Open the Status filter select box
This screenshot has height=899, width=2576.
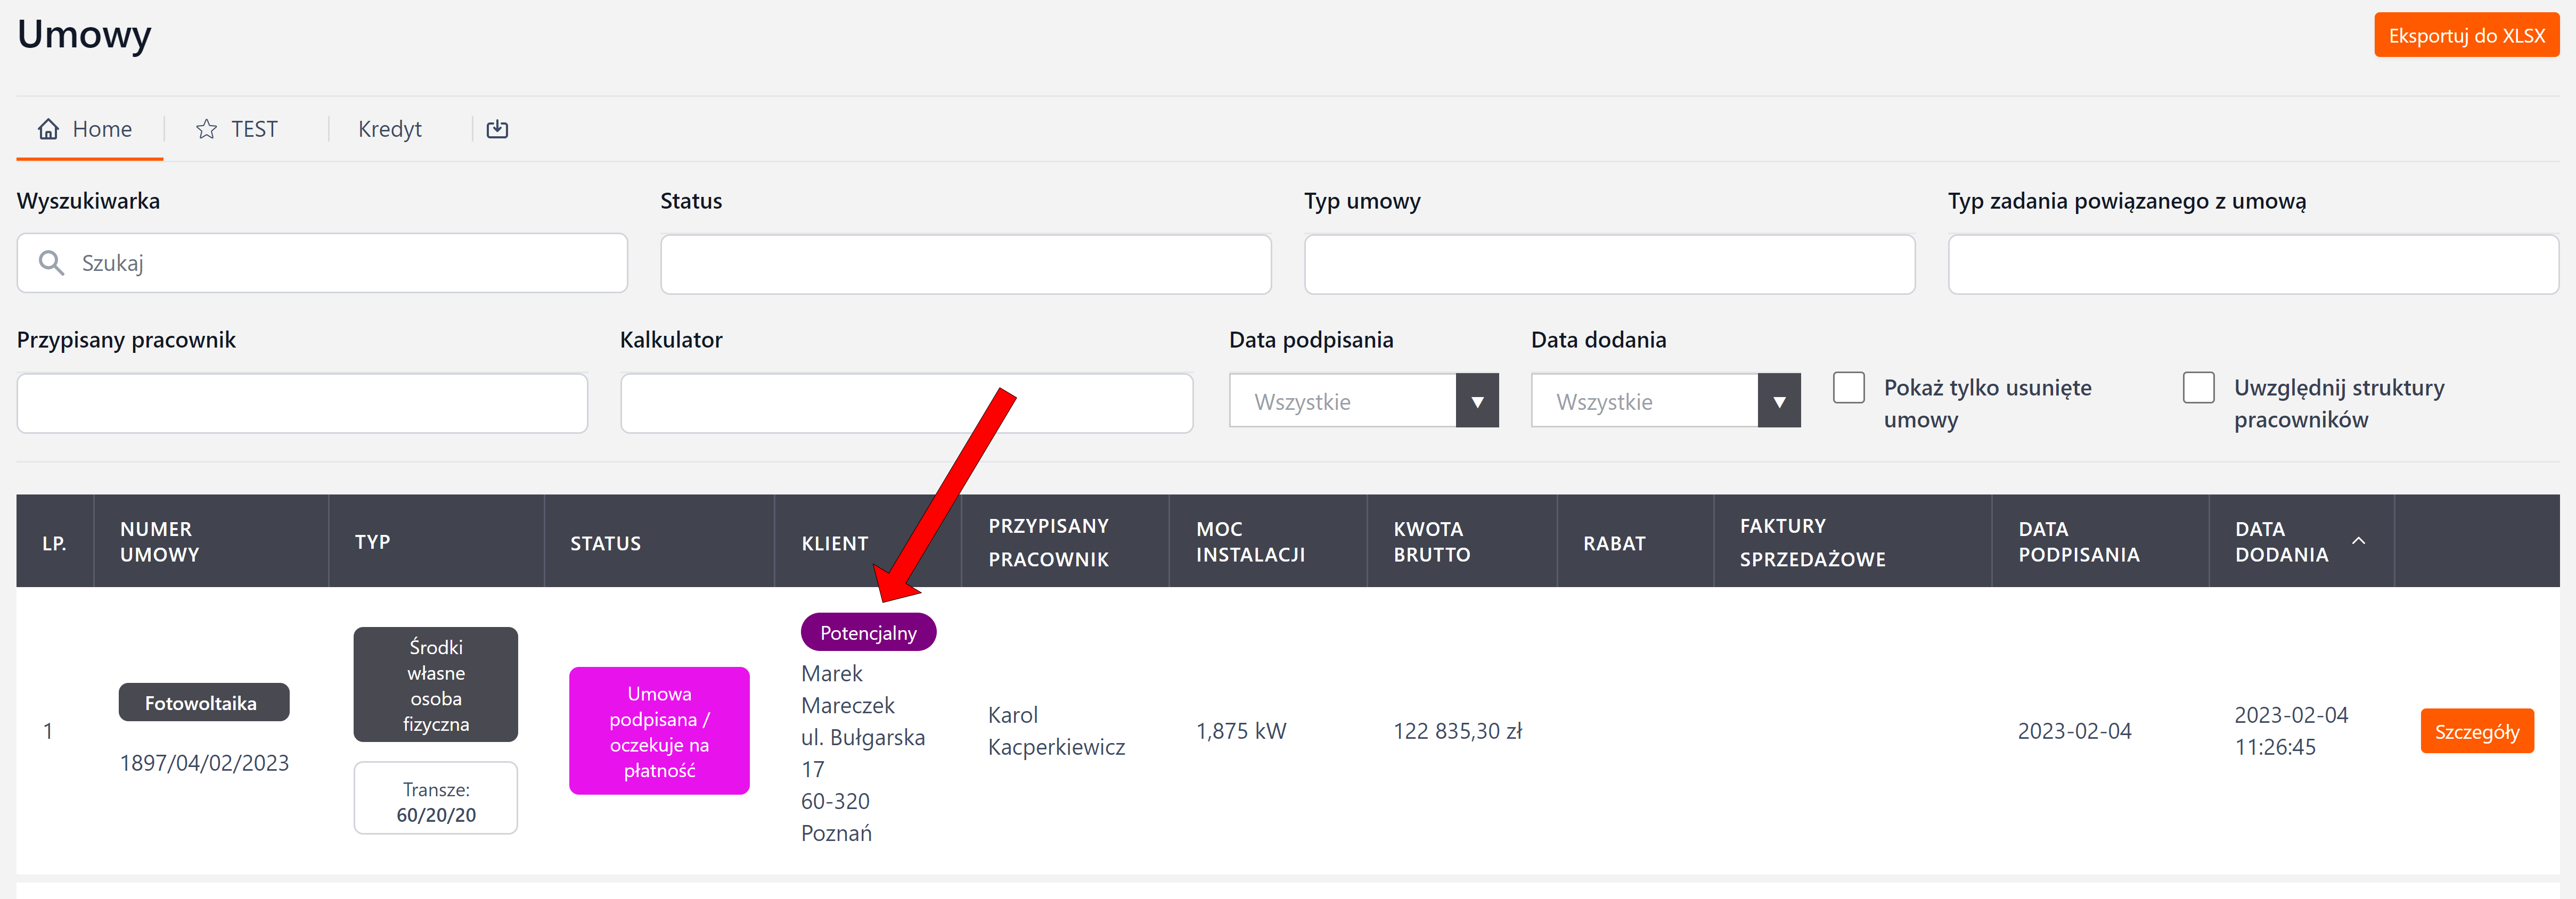pos(965,265)
